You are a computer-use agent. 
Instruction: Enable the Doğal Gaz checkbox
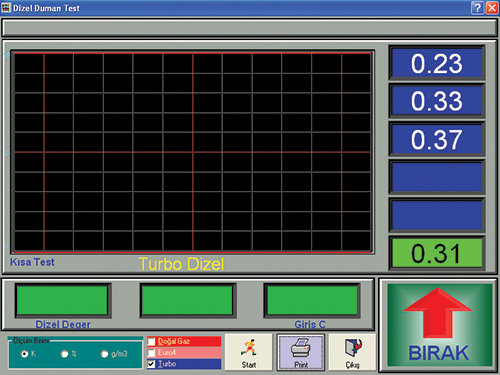pos(151,342)
